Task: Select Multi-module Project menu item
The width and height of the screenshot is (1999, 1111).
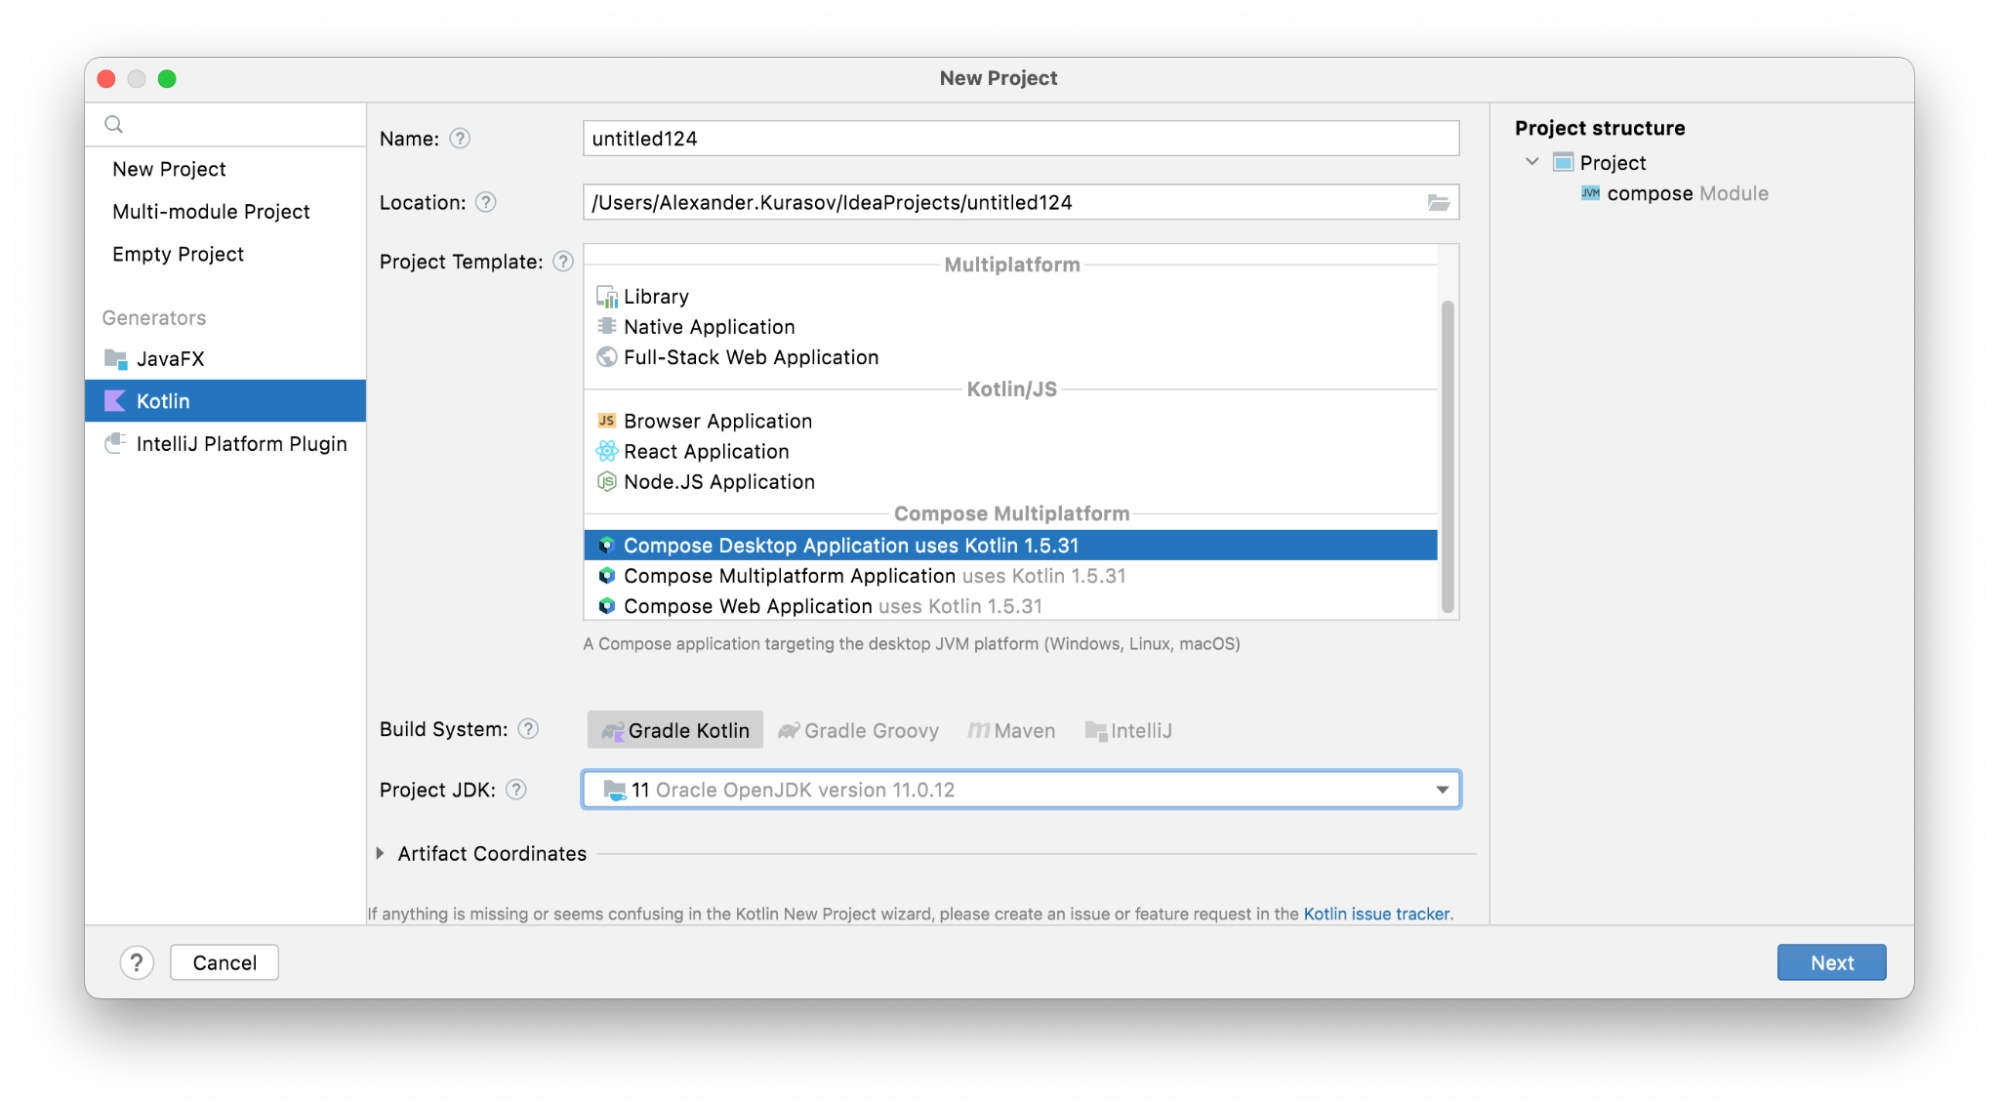Action: click(x=209, y=211)
